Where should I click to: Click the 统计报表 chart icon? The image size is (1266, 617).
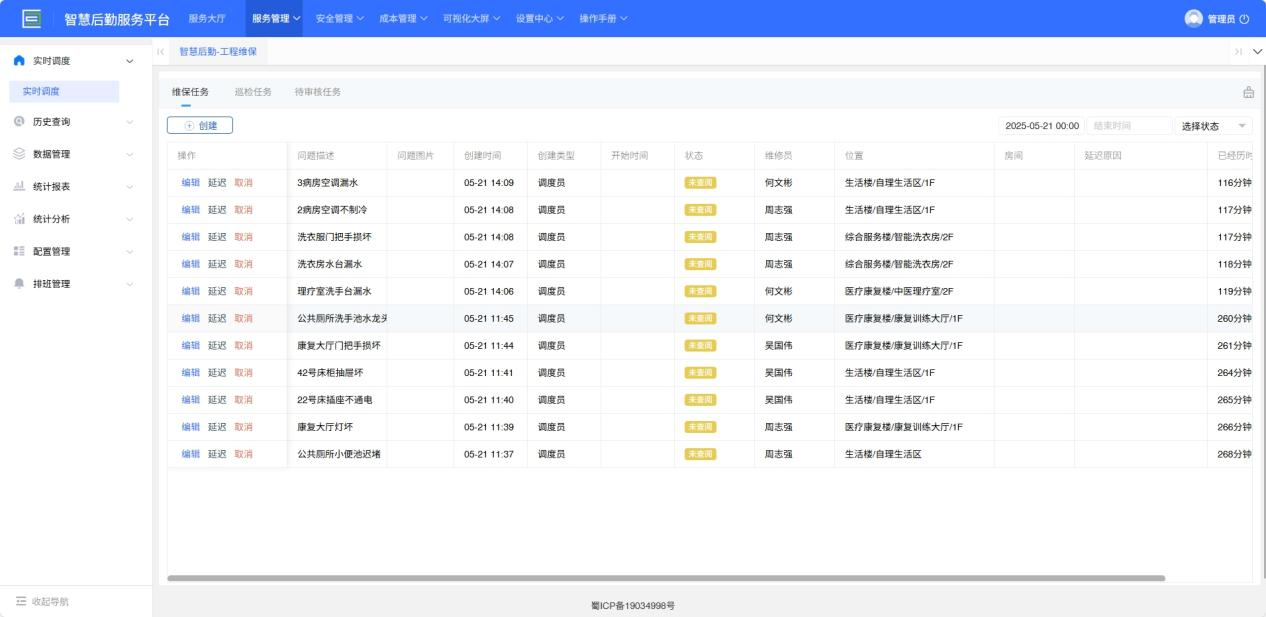coord(19,187)
